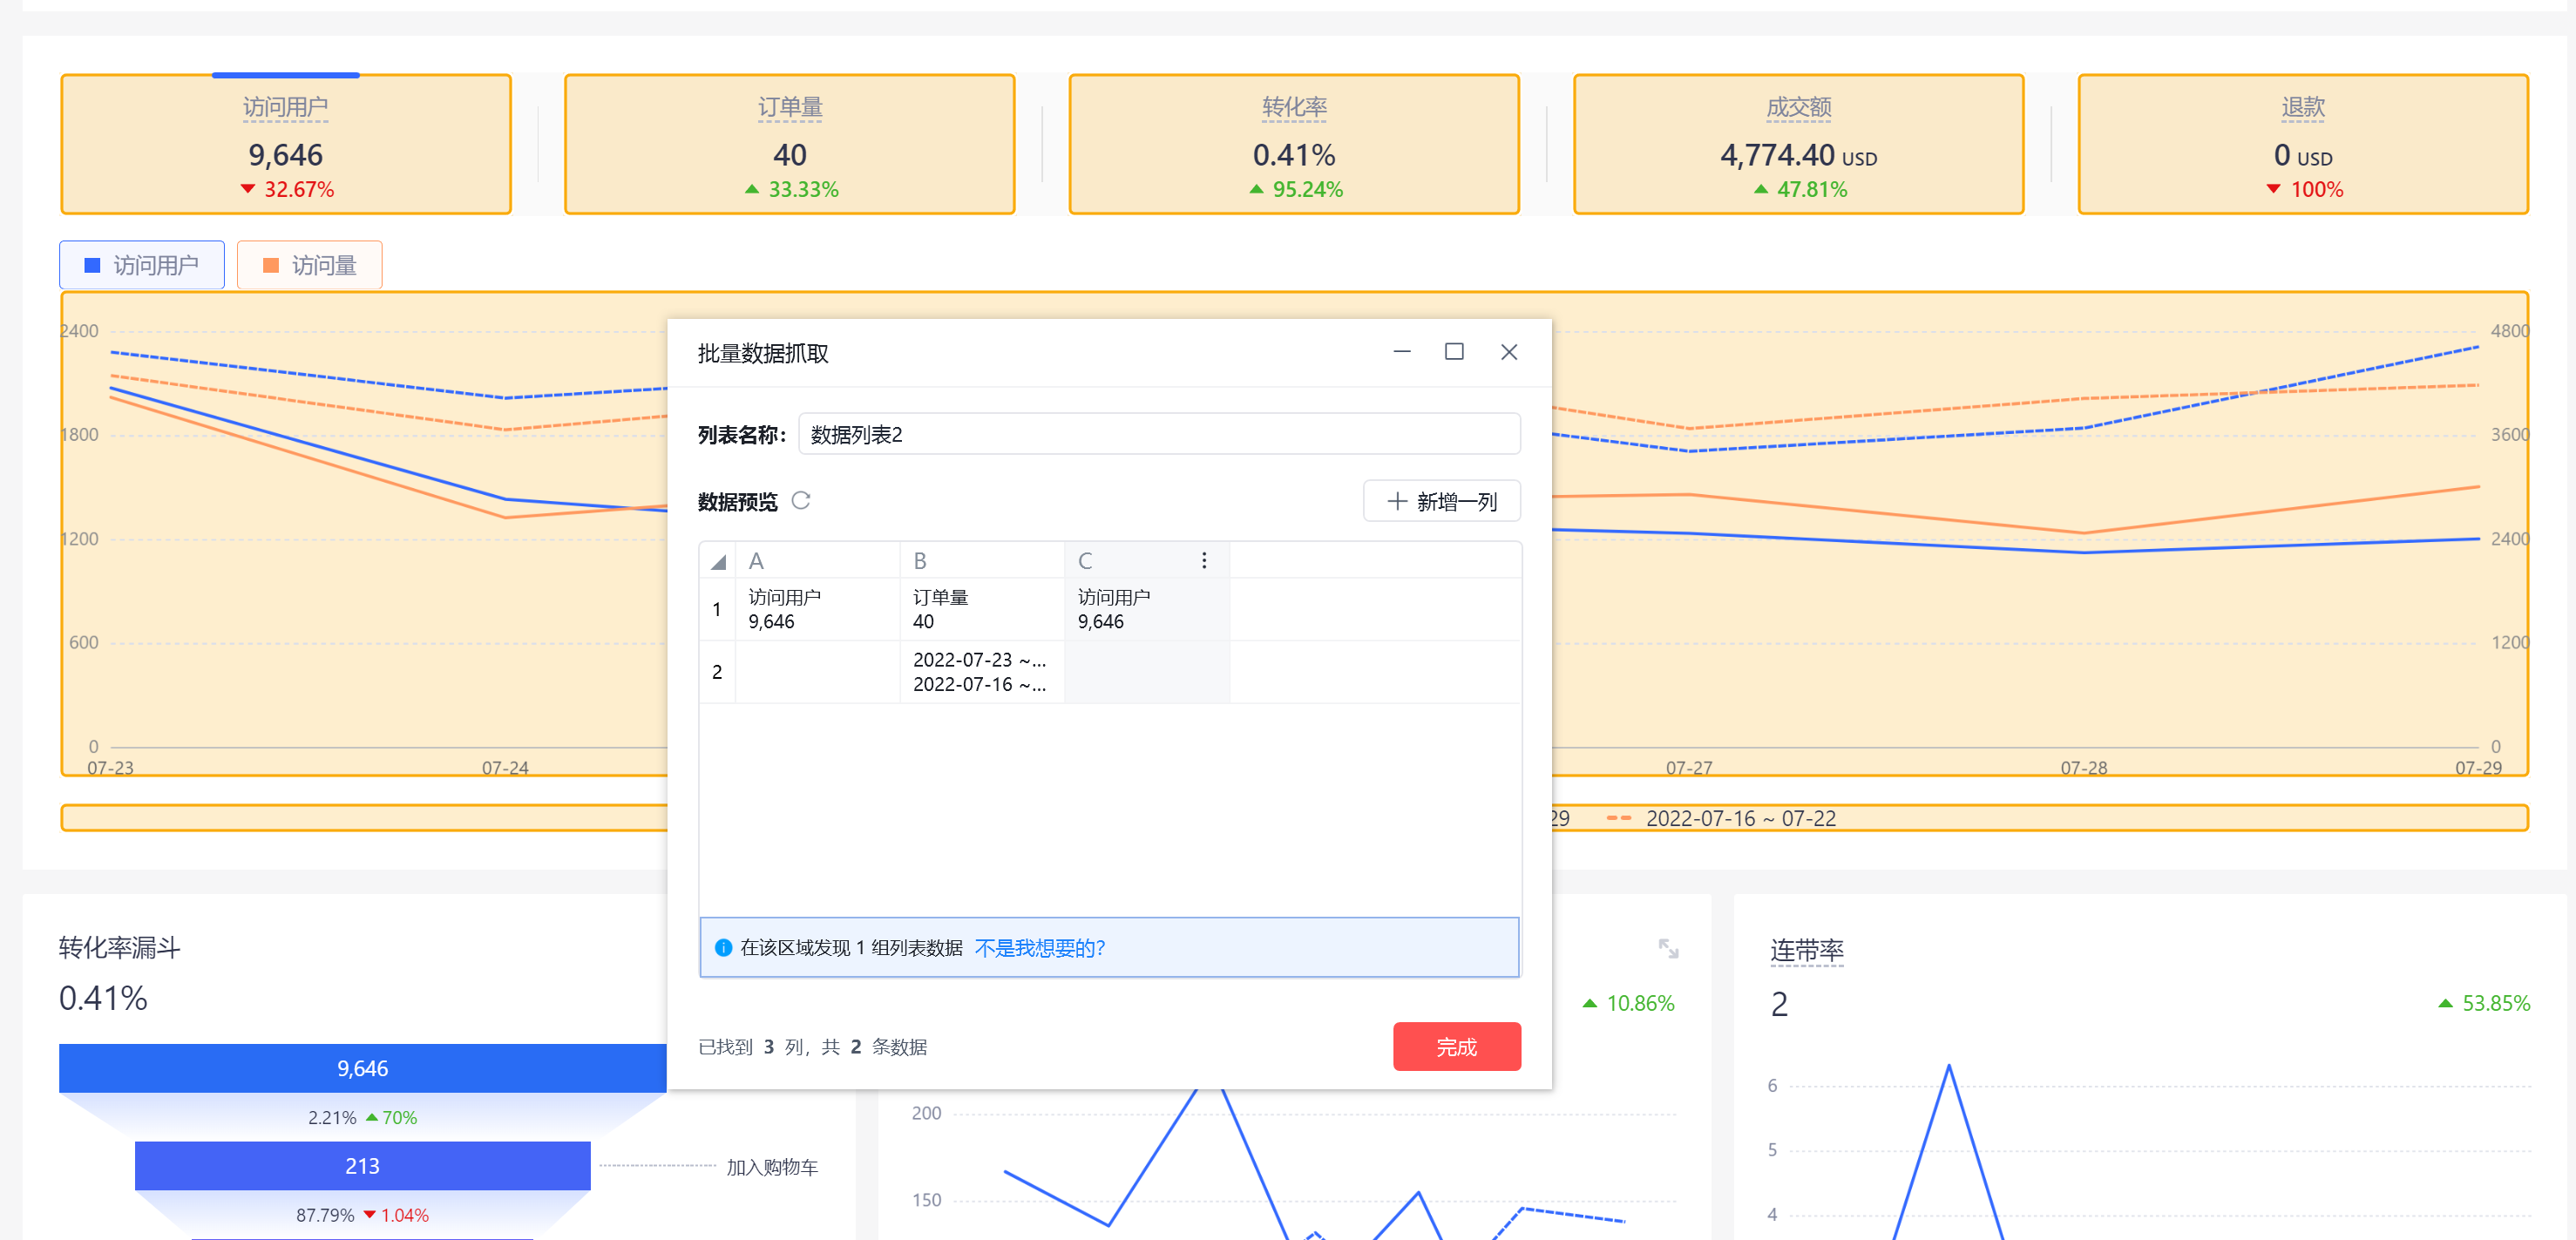Select column B header in preview

point(980,561)
